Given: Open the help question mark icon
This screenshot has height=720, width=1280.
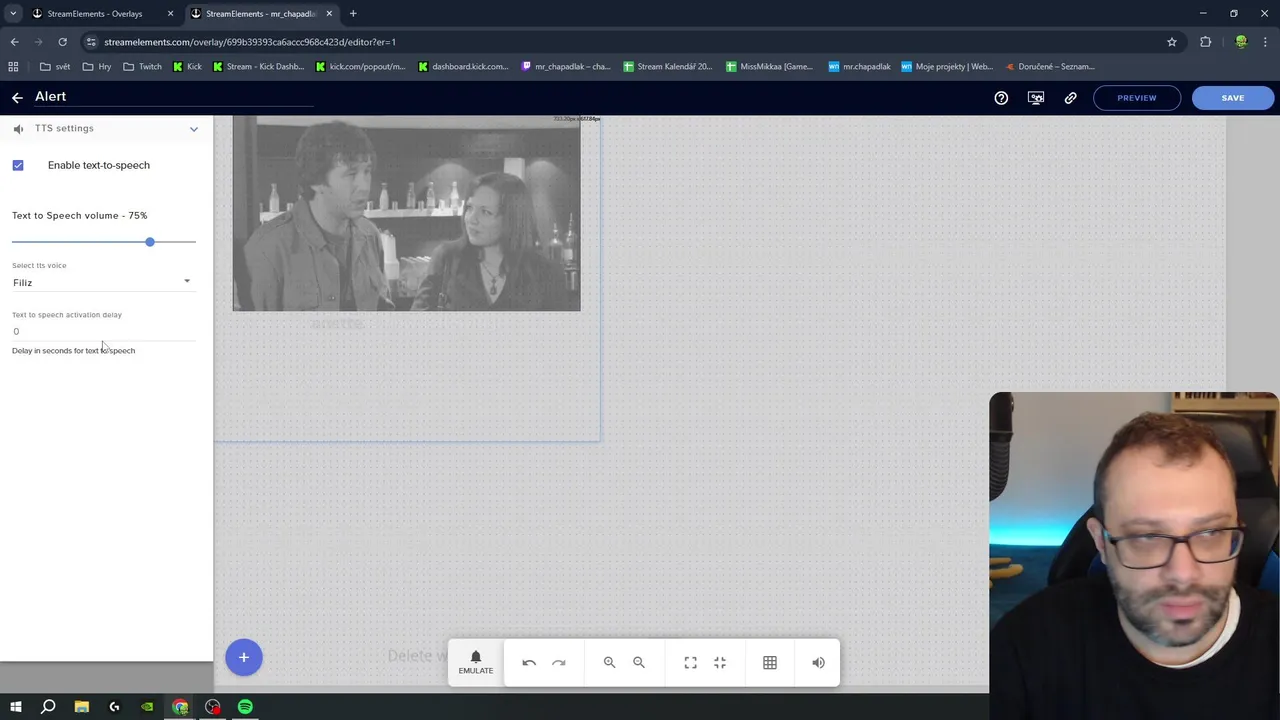Looking at the screenshot, I should click(1001, 98).
